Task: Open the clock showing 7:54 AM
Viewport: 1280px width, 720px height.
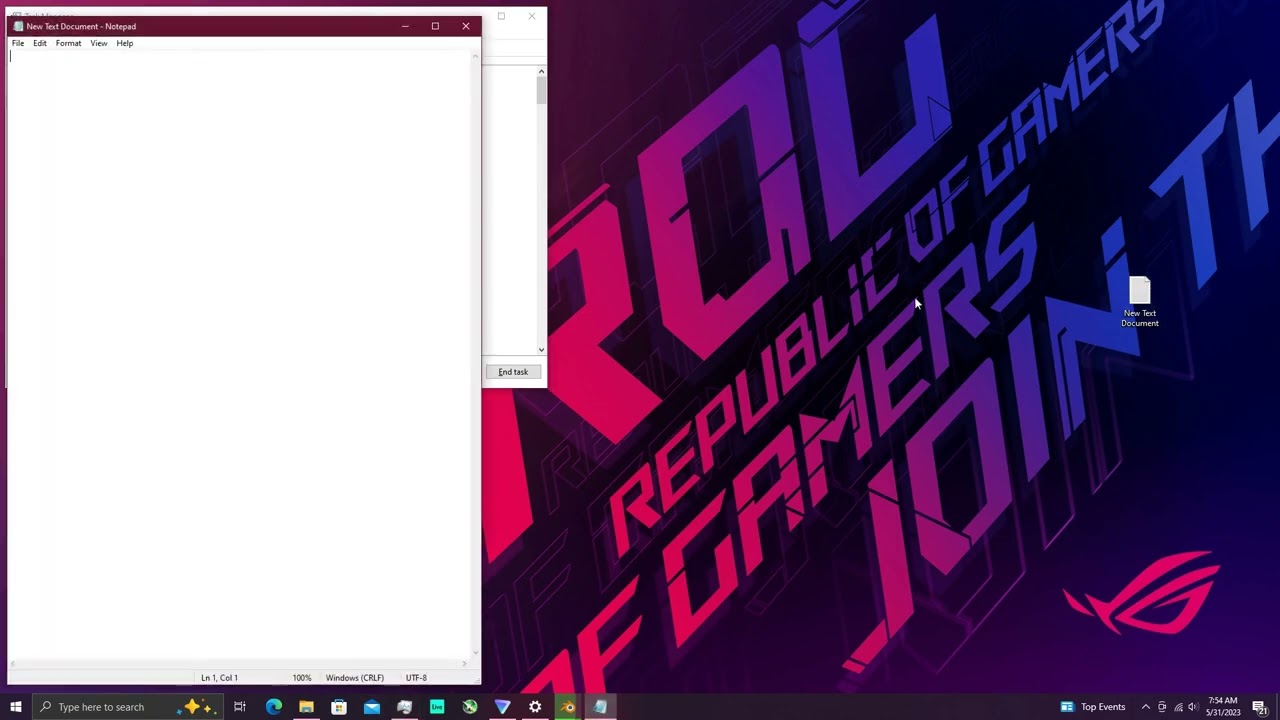Action: tap(1223, 707)
